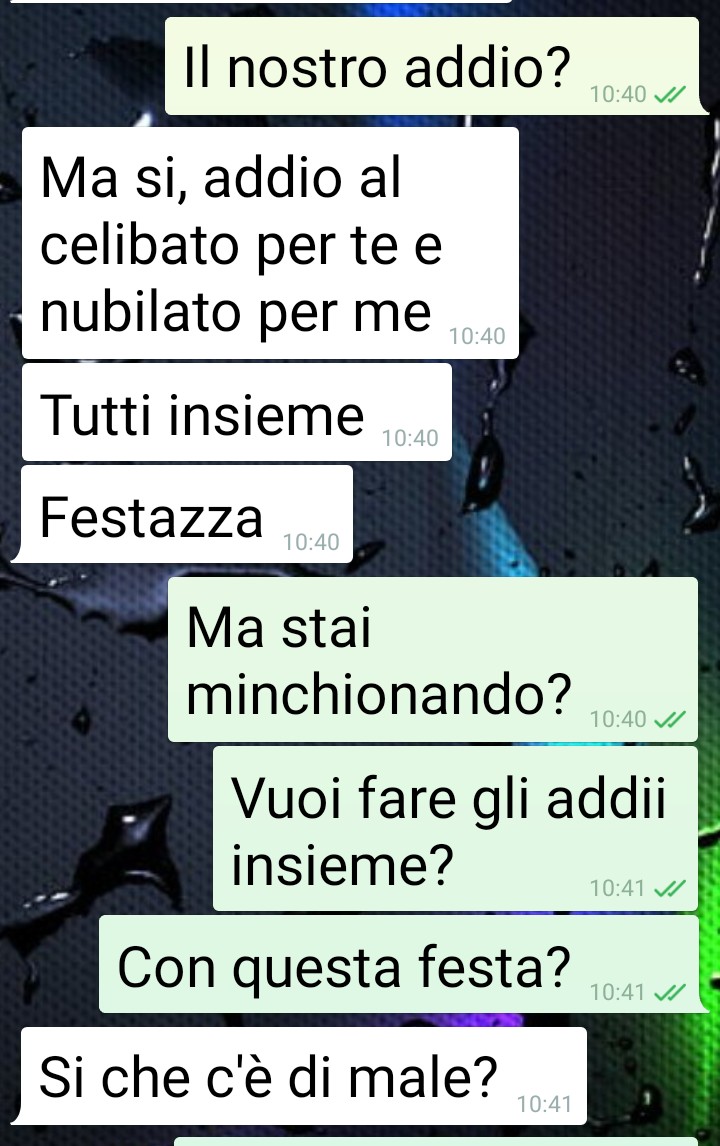The image size is (720, 1146).
Task: Tap the 10:40 timestamp on "Il nostro addio?"
Action: pos(618,94)
